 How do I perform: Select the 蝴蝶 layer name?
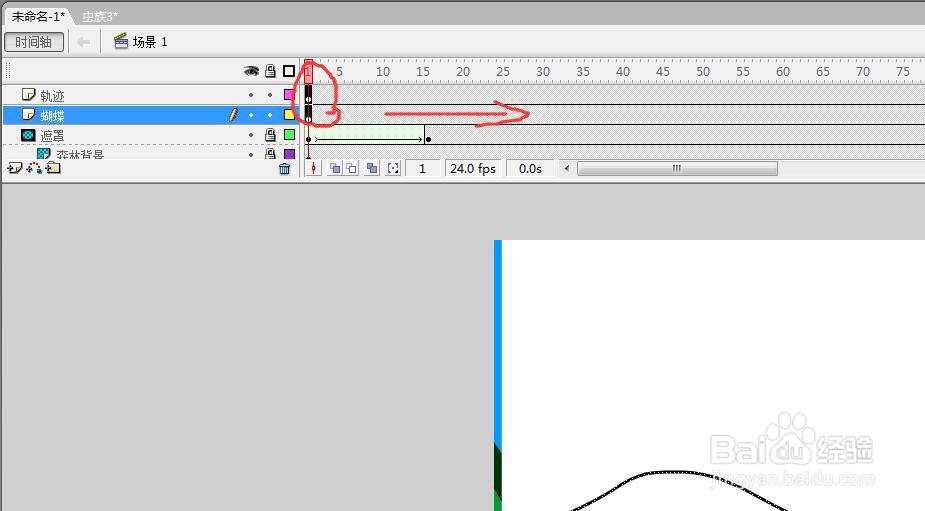tap(52, 116)
